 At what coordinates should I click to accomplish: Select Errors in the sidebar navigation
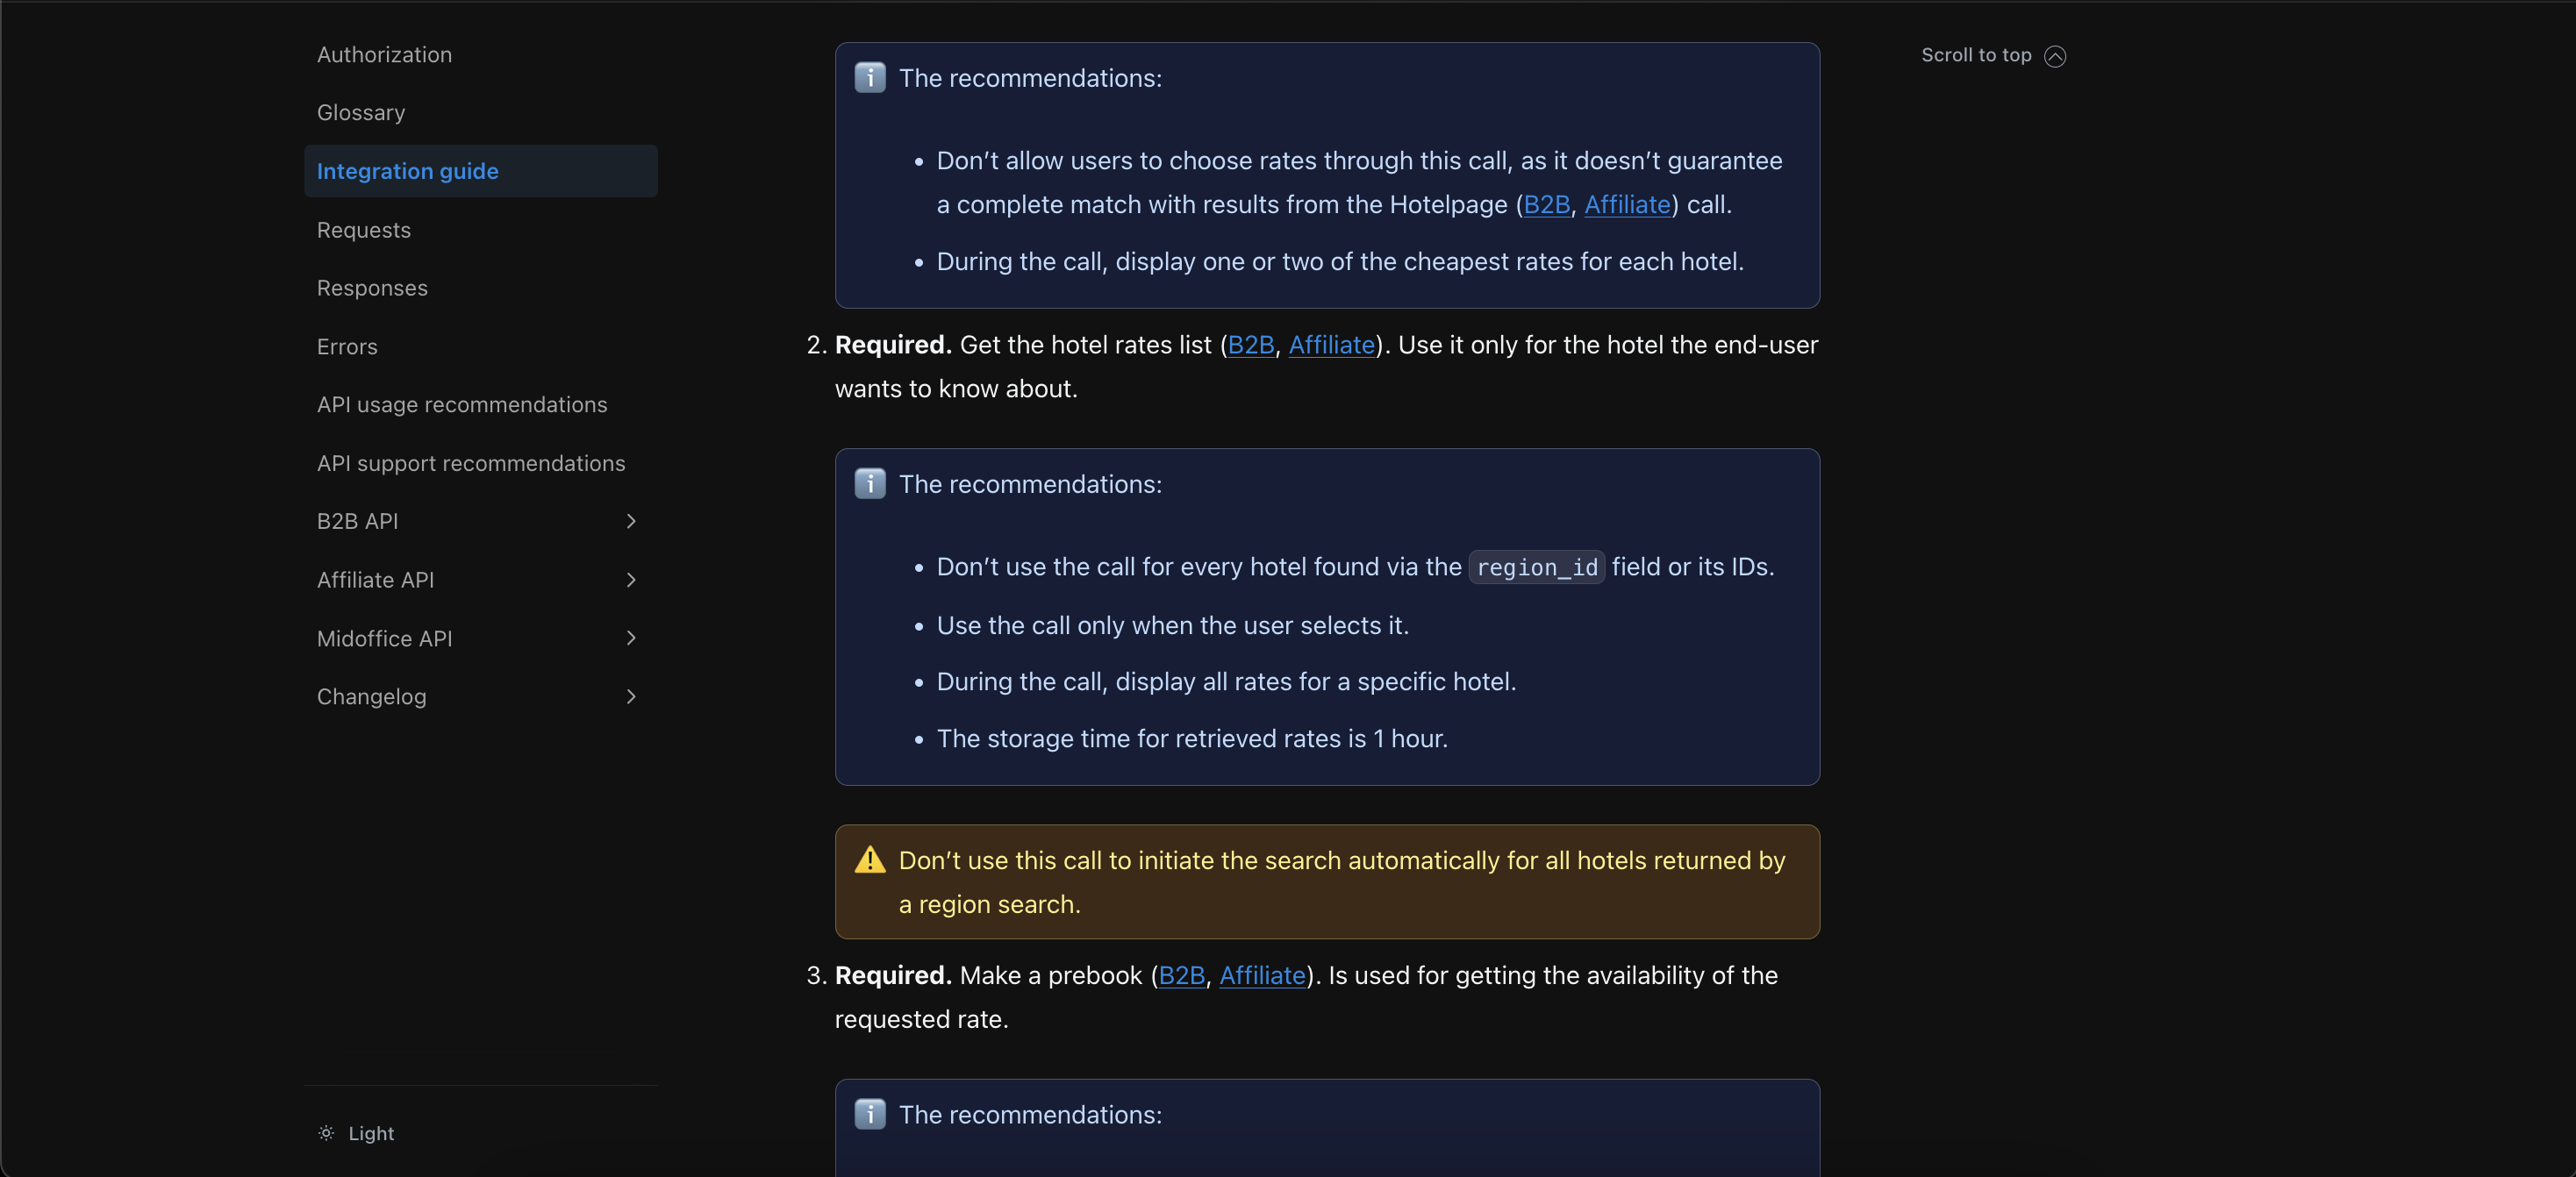coord(347,347)
